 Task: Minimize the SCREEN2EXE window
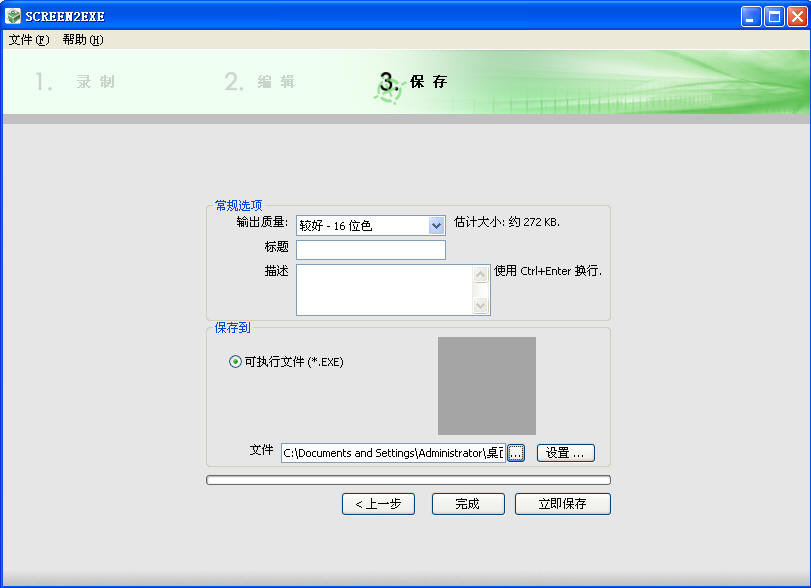[751, 17]
